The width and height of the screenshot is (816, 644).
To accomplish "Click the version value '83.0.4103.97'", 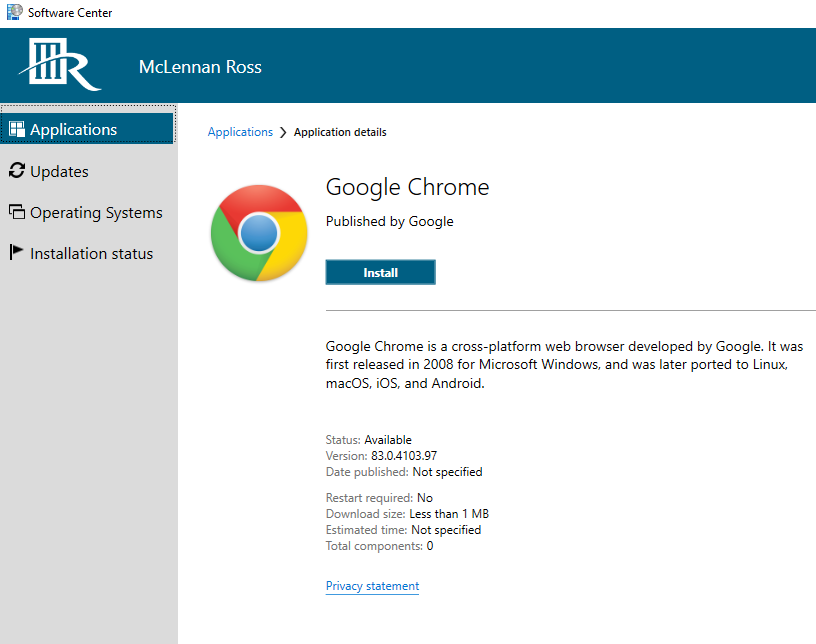I will [404, 456].
